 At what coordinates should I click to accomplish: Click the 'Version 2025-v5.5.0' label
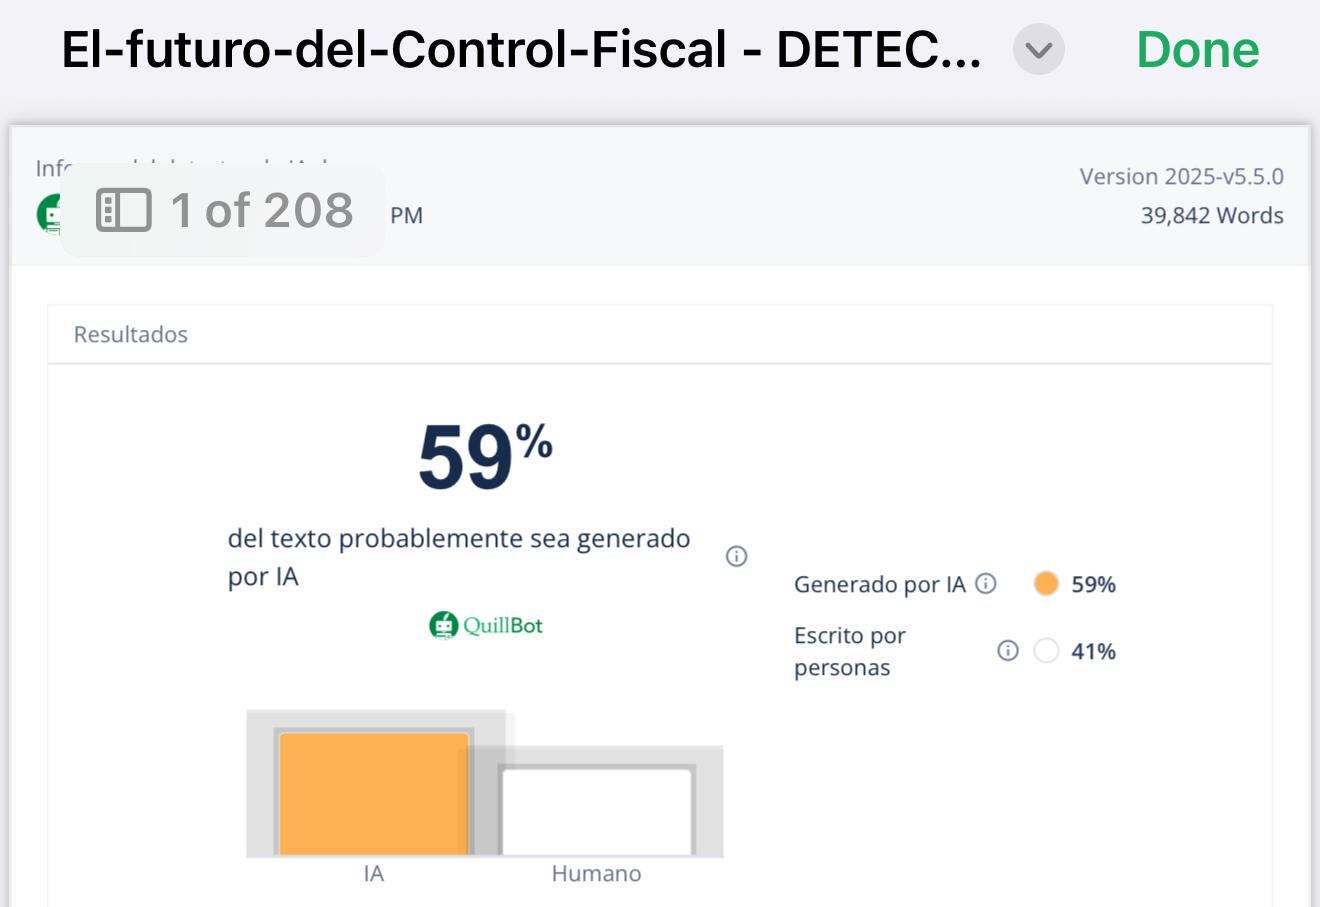tap(1181, 176)
